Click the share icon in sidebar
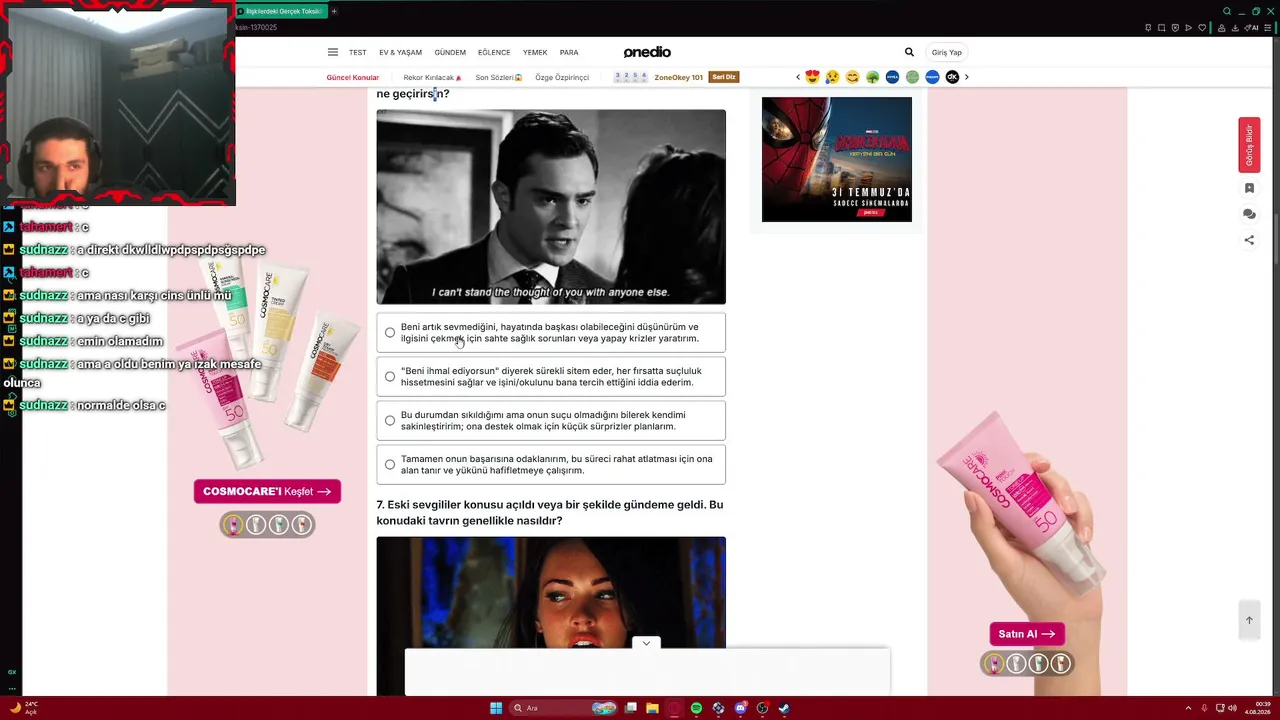 pyautogui.click(x=1249, y=240)
